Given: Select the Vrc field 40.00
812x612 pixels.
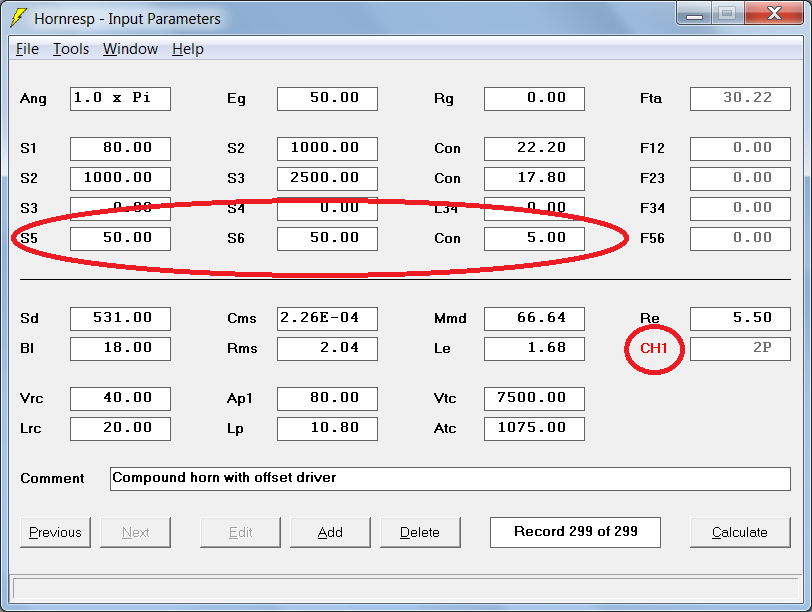Looking at the screenshot, I should click(120, 399).
